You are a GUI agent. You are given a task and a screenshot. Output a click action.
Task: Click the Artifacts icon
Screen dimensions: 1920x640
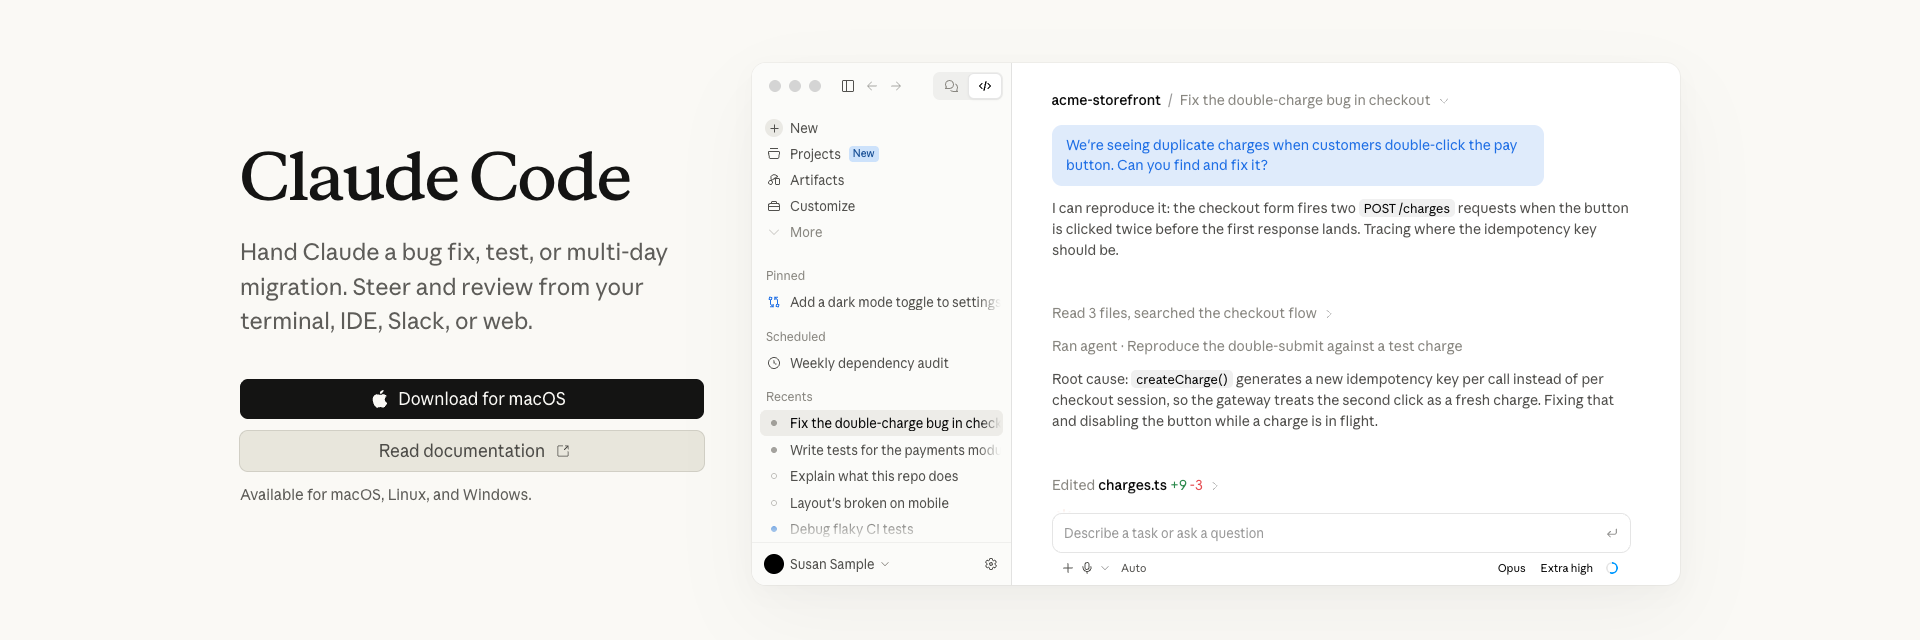(774, 180)
